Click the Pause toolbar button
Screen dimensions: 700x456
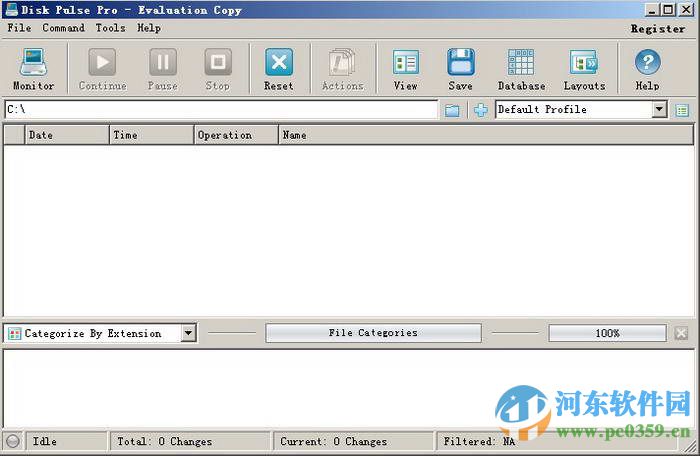point(162,69)
